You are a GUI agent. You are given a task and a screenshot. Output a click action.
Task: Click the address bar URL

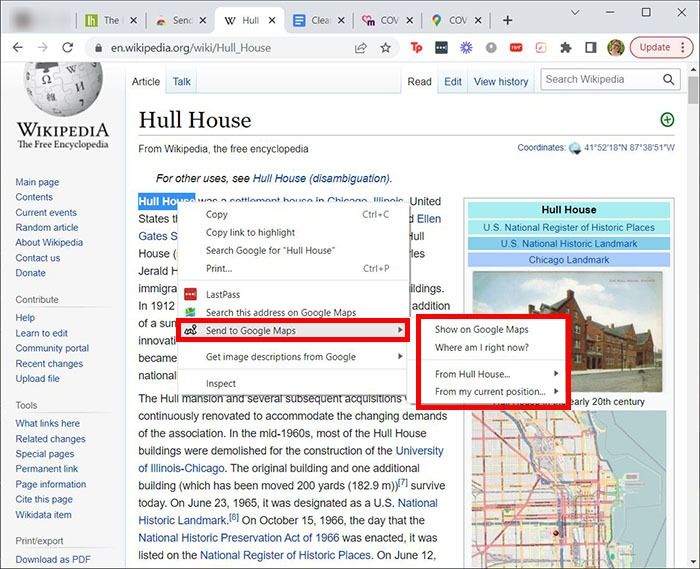pos(191,48)
